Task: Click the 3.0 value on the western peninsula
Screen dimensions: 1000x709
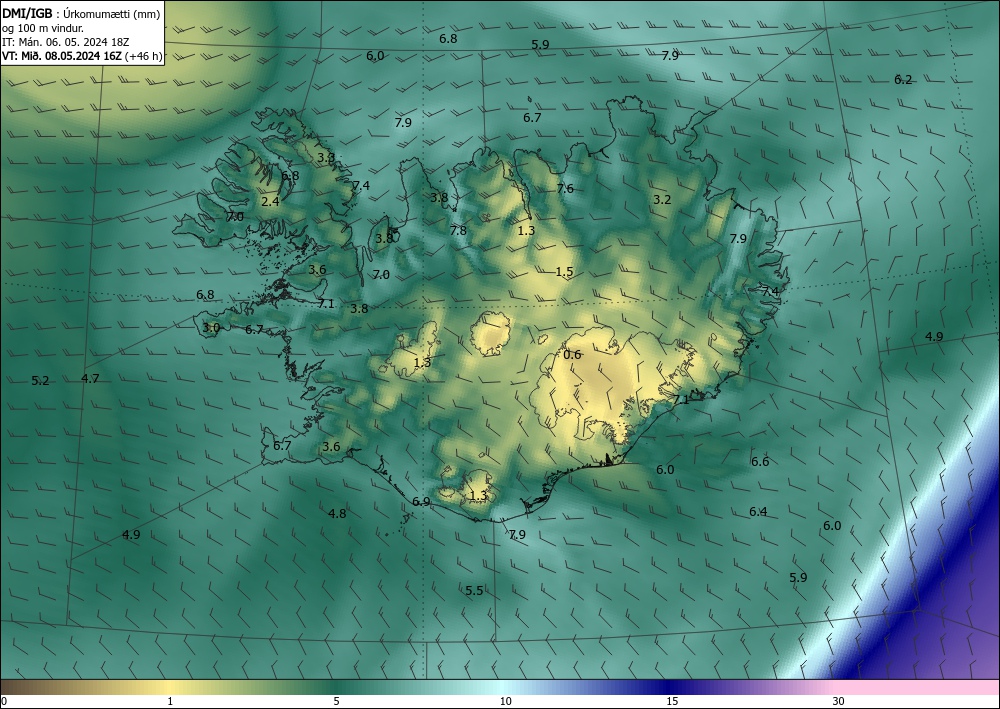Action: click(211, 328)
